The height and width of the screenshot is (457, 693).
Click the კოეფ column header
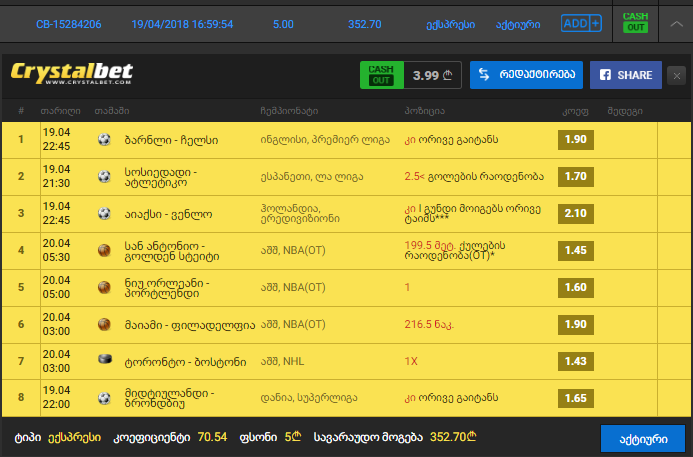575,111
